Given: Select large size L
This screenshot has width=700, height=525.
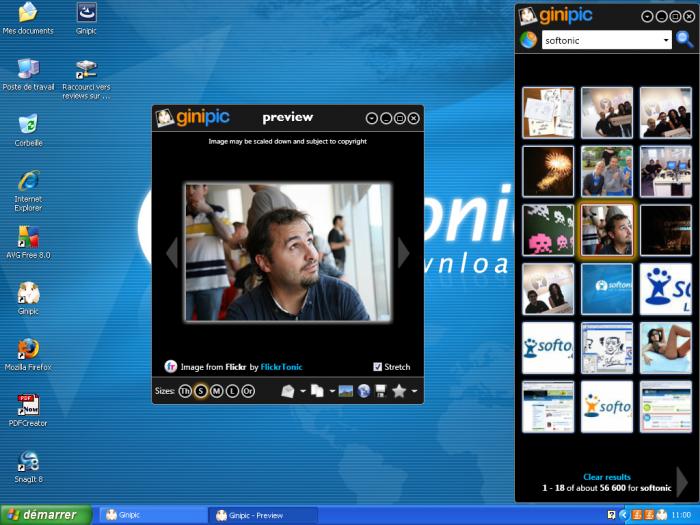Looking at the screenshot, I should tap(232, 392).
